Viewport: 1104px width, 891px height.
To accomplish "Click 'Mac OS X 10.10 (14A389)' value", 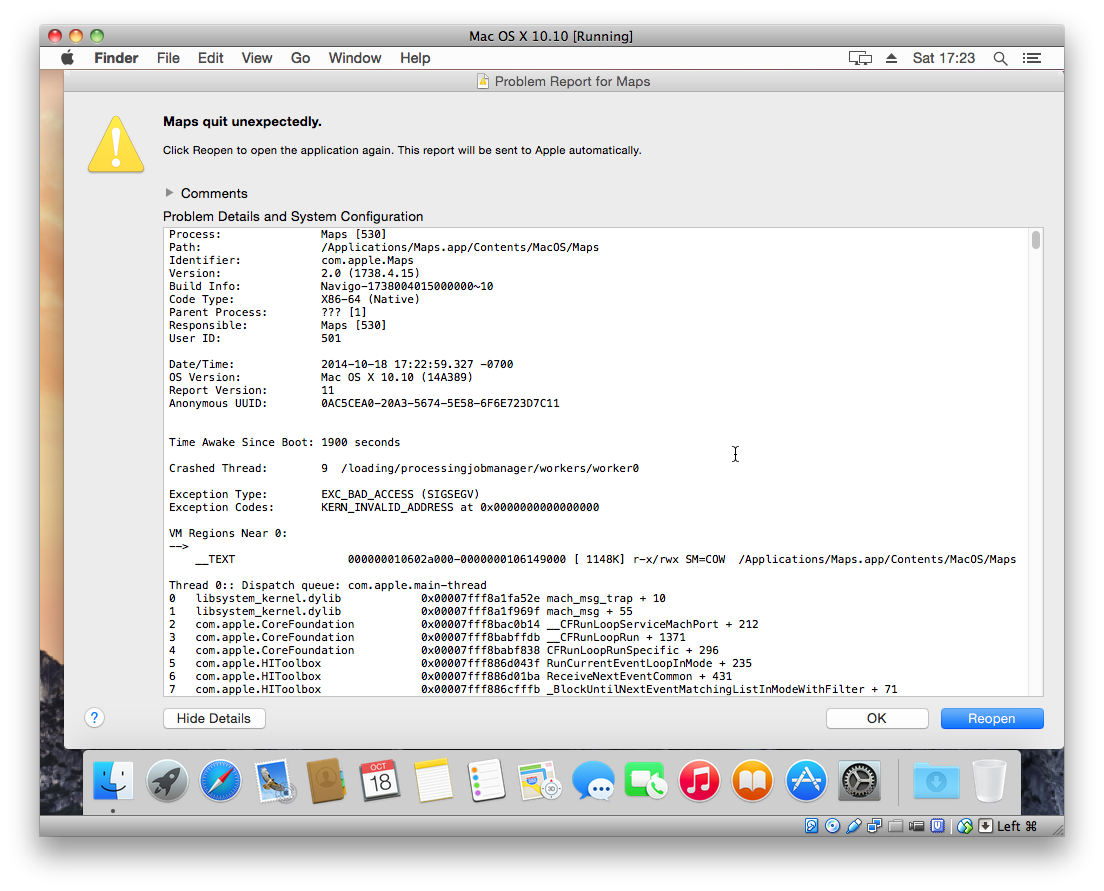I will click(396, 378).
